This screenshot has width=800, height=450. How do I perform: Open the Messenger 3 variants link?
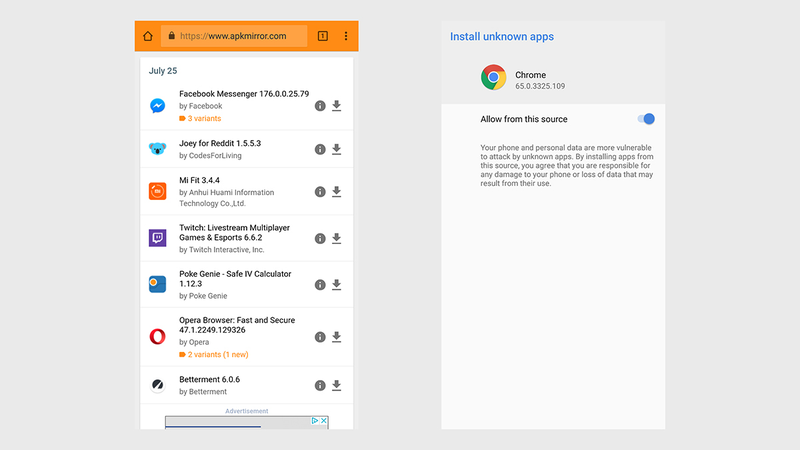[200, 118]
